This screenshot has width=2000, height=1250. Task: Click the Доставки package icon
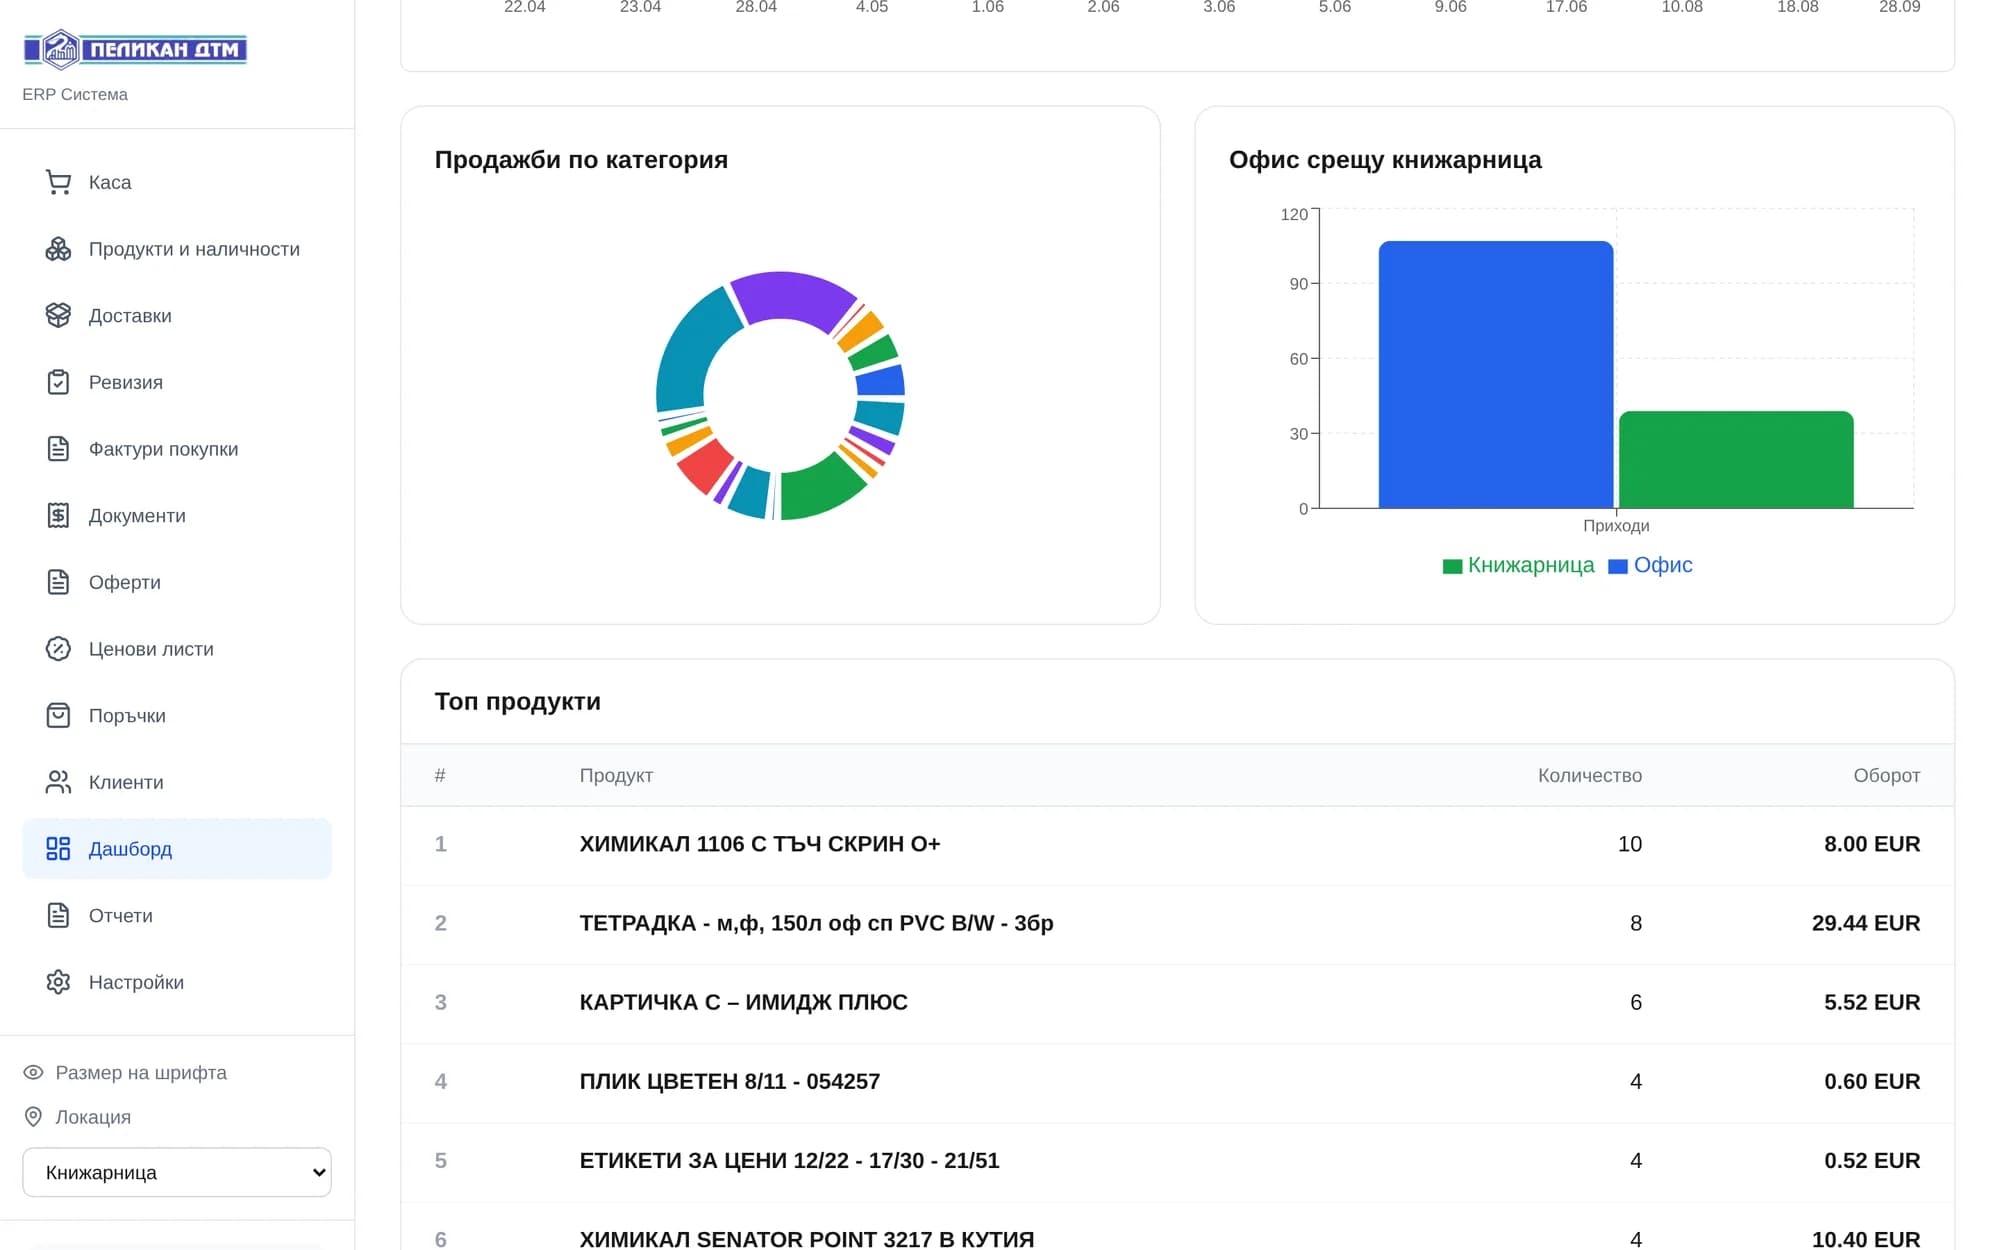pos(58,315)
